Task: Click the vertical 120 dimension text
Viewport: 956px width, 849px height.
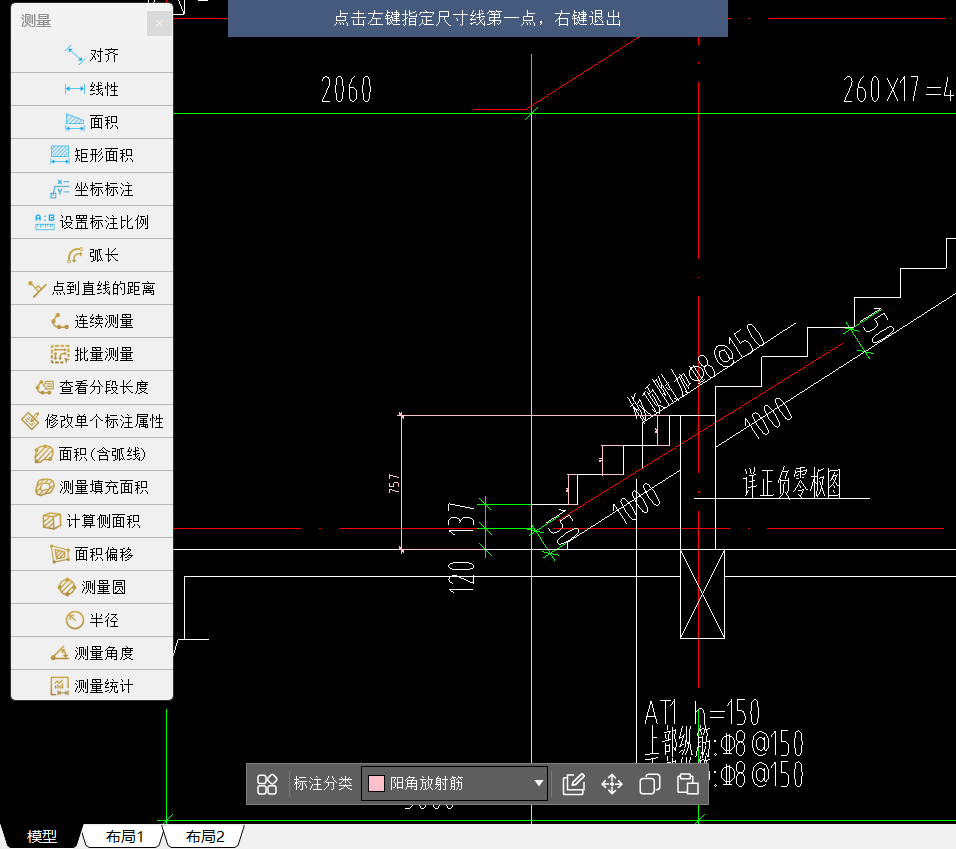Action: (x=462, y=577)
